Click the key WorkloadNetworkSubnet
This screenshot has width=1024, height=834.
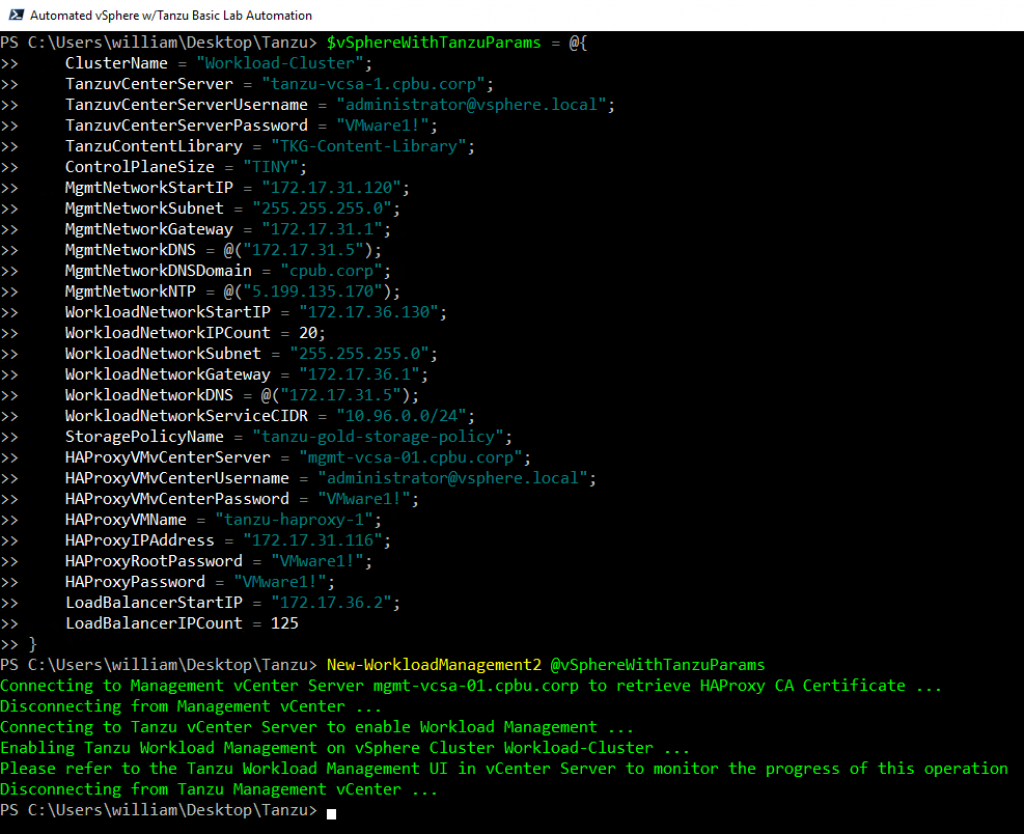point(163,354)
